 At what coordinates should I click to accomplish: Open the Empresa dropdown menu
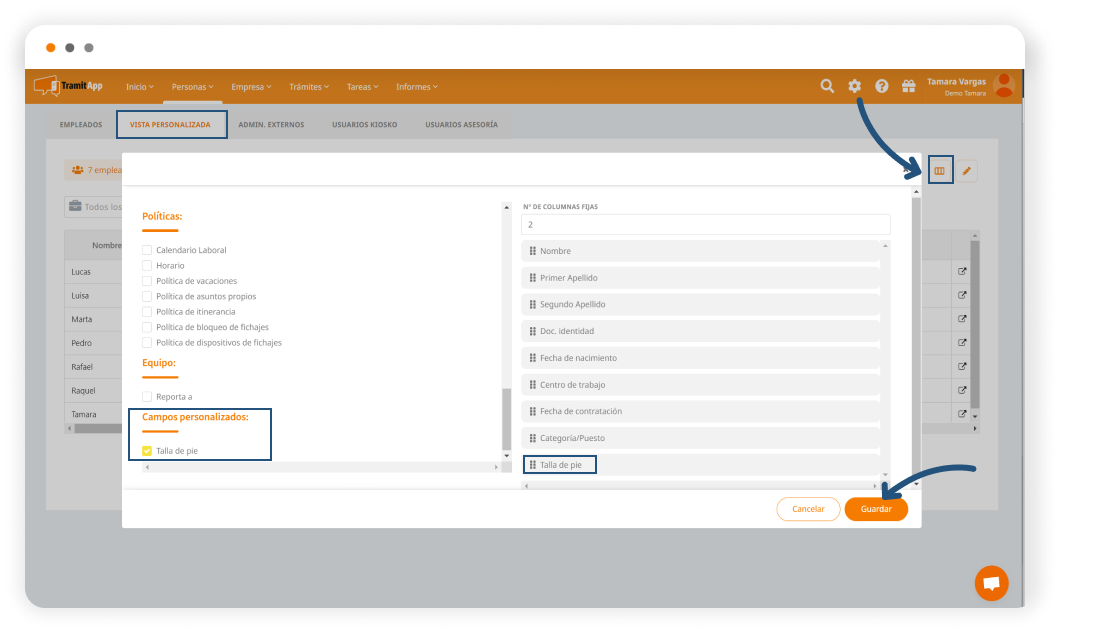click(251, 87)
